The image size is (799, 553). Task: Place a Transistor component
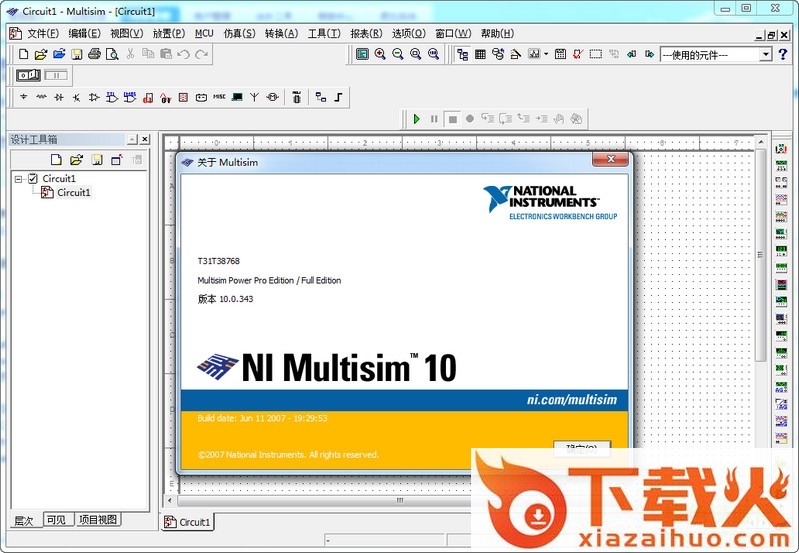point(76,97)
